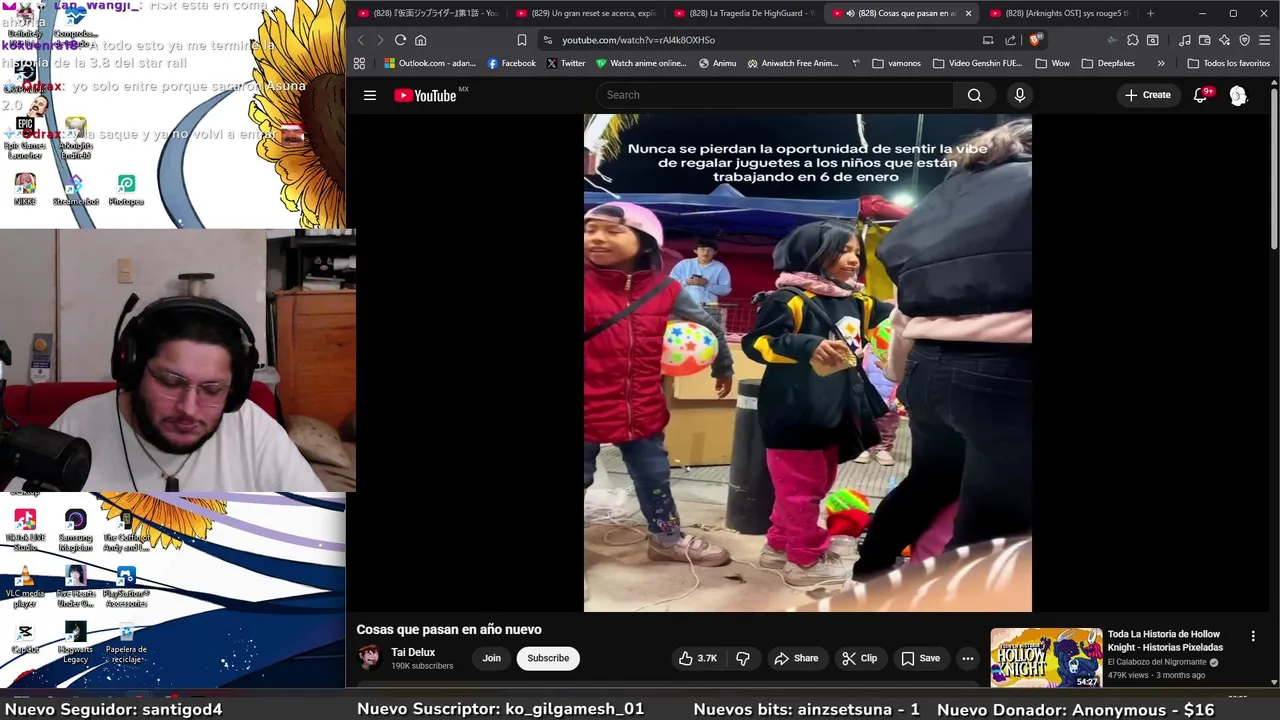Open Toda La Historia de Hollow Knight video
Viewport: 1280px width, 720px height.
[x=1165, y=640]
